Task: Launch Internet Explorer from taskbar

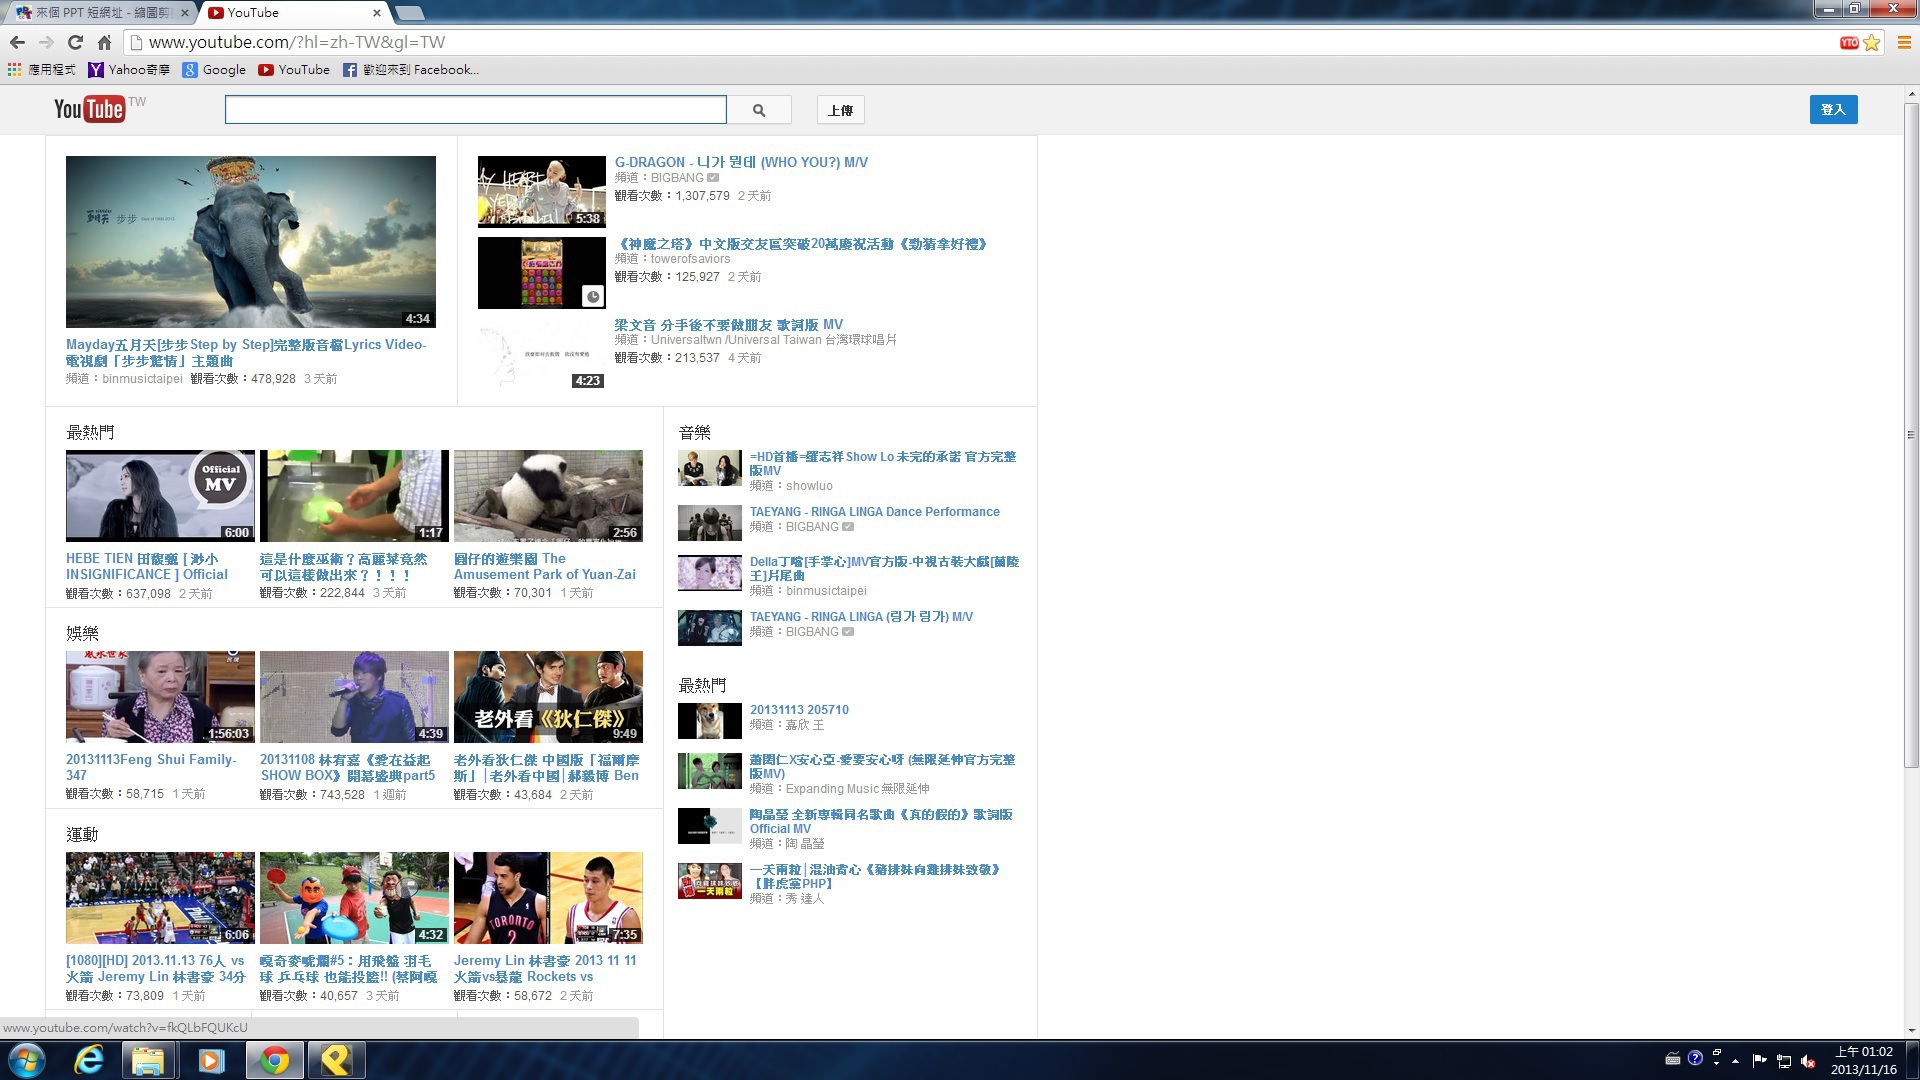Action: [89, 1060]
